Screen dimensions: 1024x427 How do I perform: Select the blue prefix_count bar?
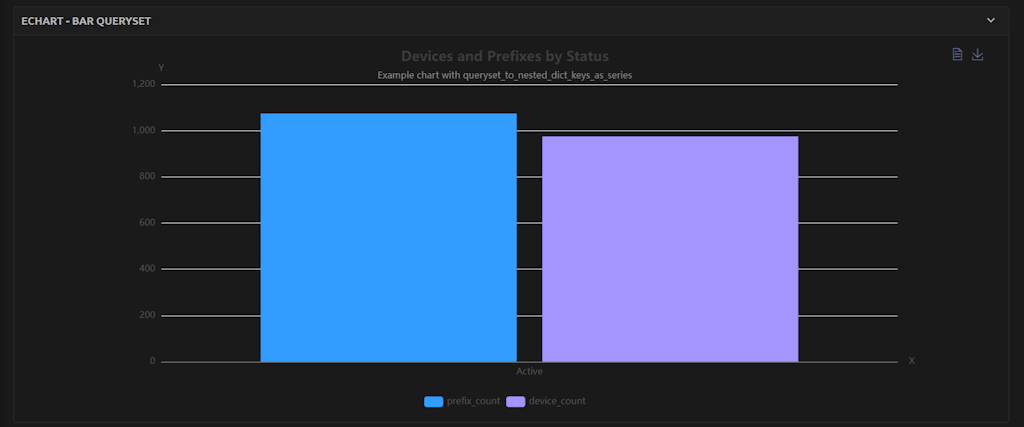tap(388, 238)
